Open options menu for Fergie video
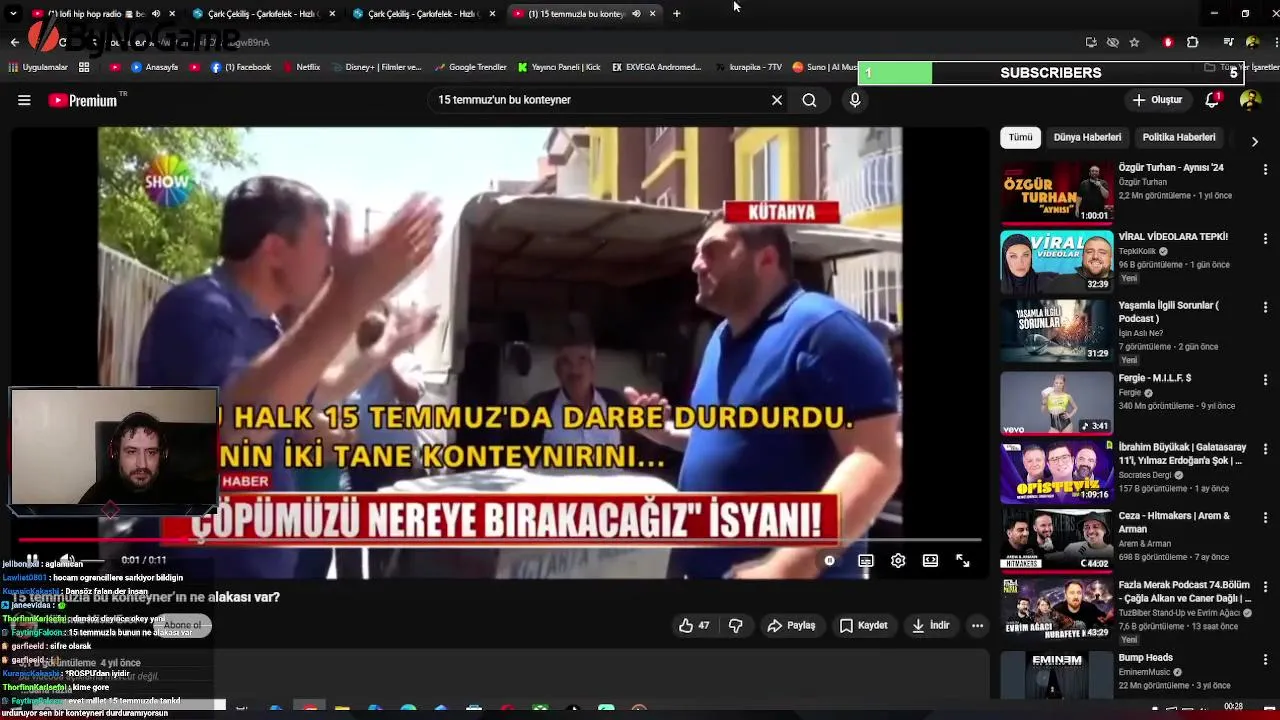The image size is (1280, 720). 1265,380
